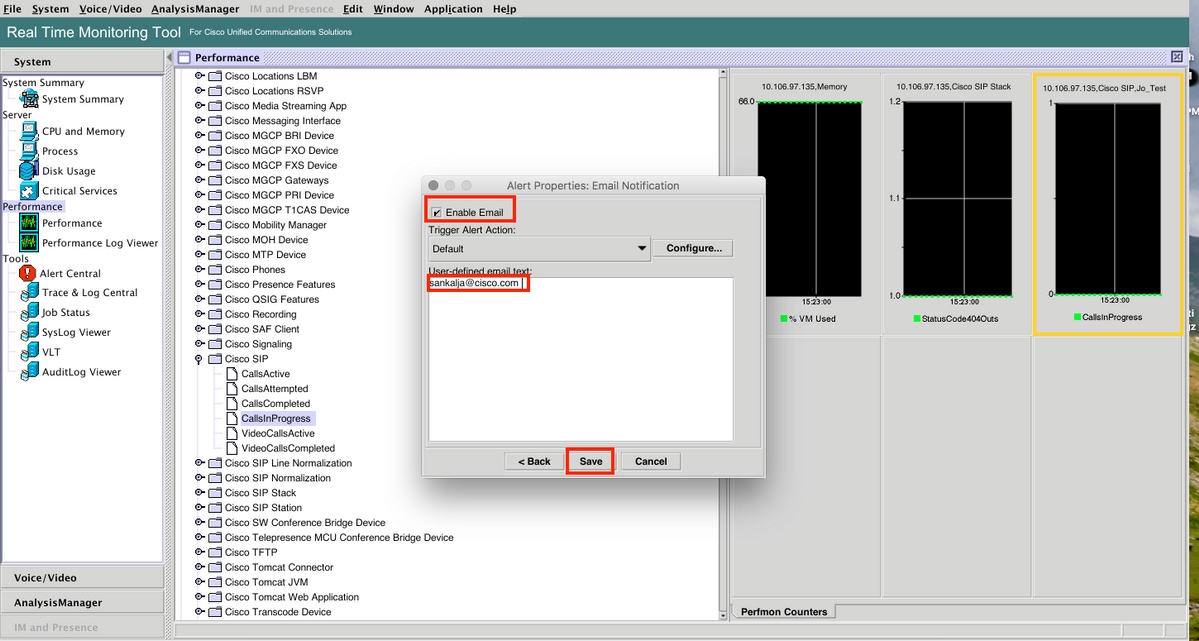This screenshot has height=641, width=1199.
Task: Click the Configure... button
Action: pos(694,248)
